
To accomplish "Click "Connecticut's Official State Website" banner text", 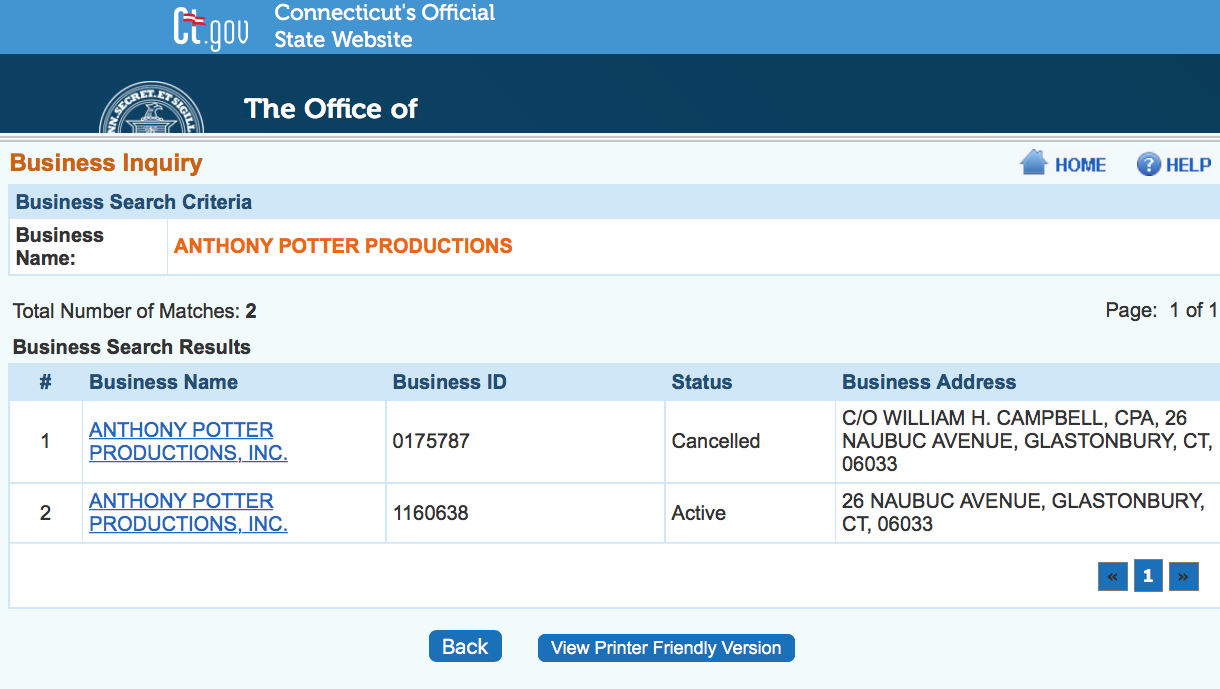I will click(384, 26).
